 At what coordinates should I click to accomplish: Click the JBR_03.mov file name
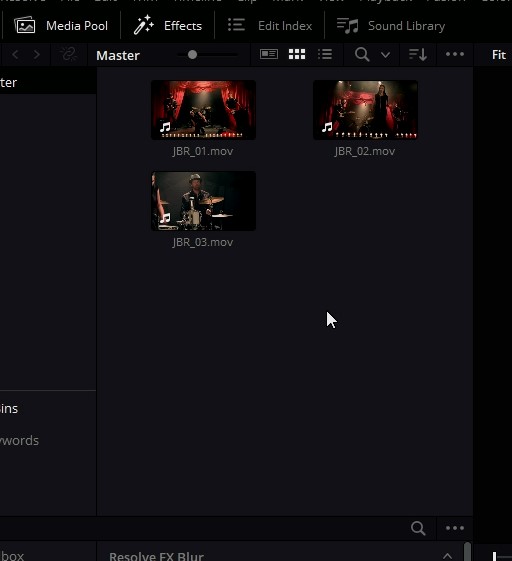point(203,243)
